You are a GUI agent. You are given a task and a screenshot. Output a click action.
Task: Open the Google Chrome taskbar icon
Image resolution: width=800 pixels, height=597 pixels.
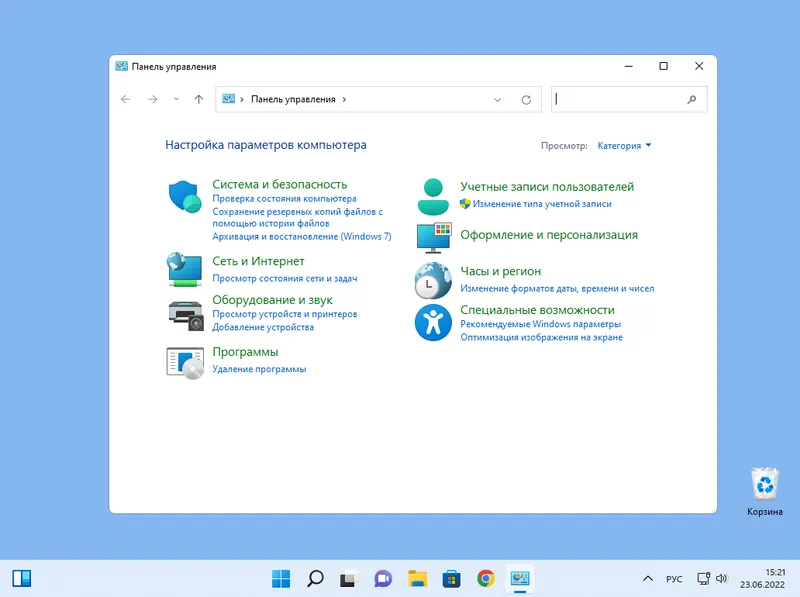485,578
